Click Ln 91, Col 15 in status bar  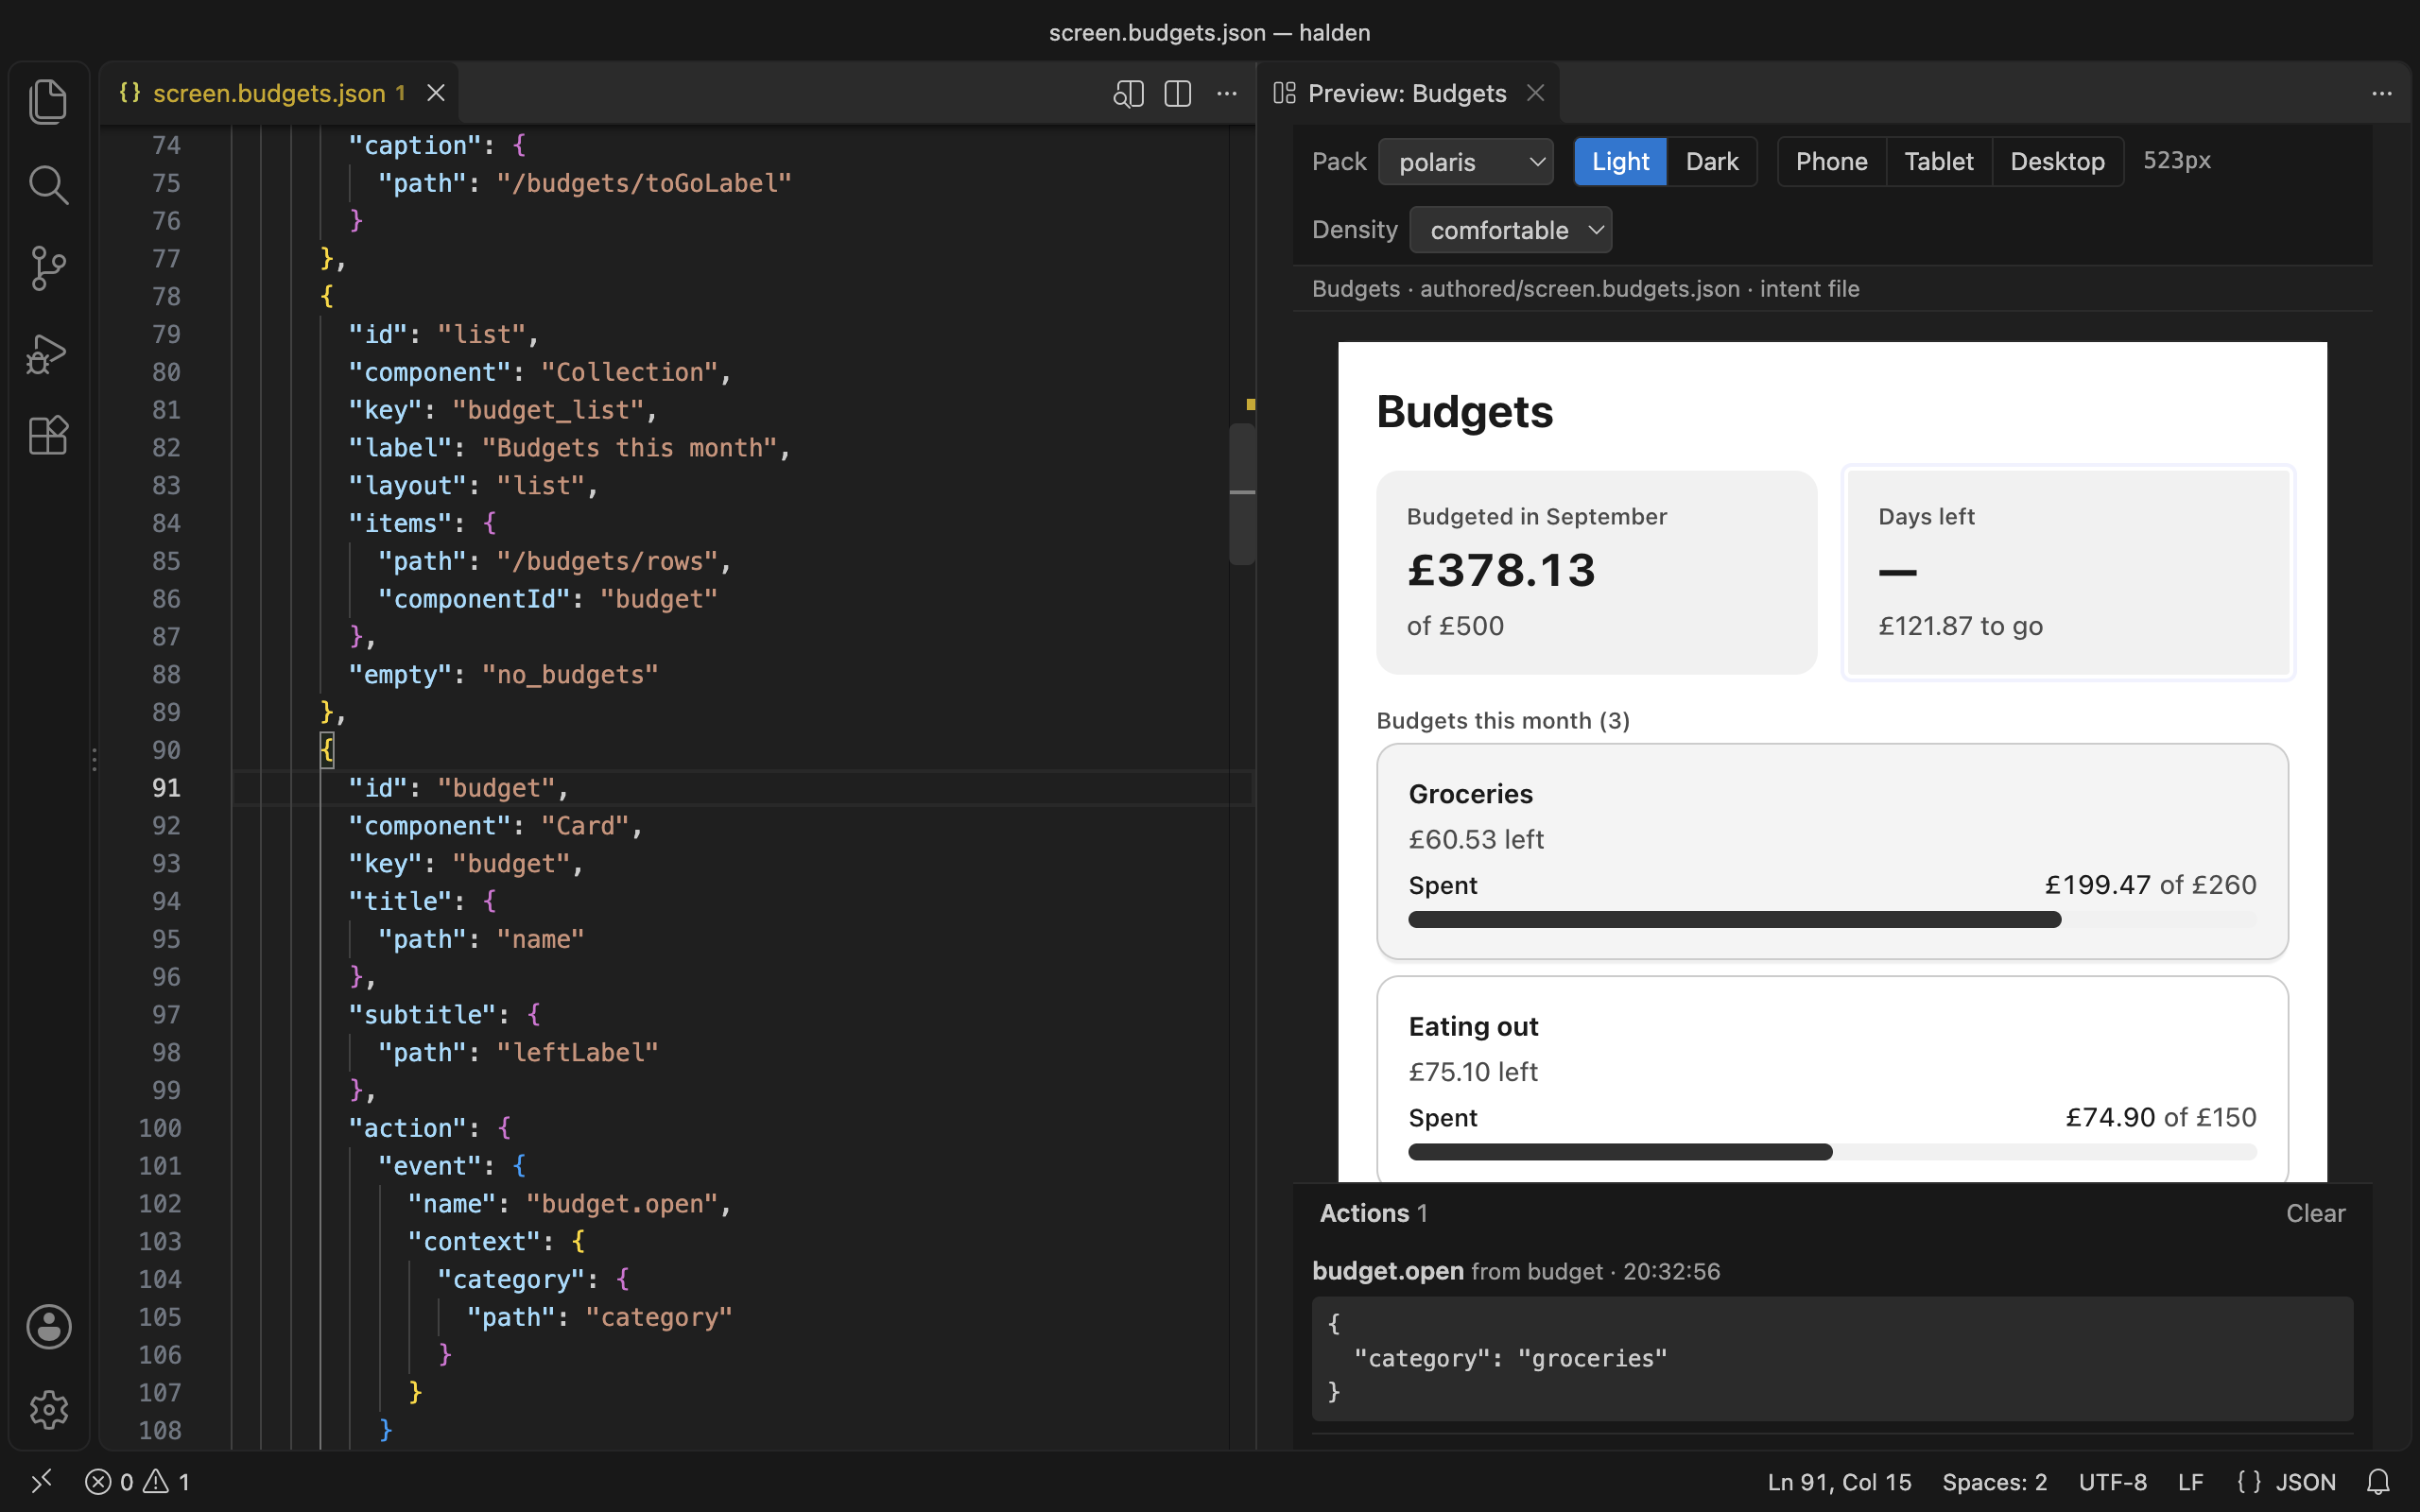pyautogui.click(x=1839, y=1481)
